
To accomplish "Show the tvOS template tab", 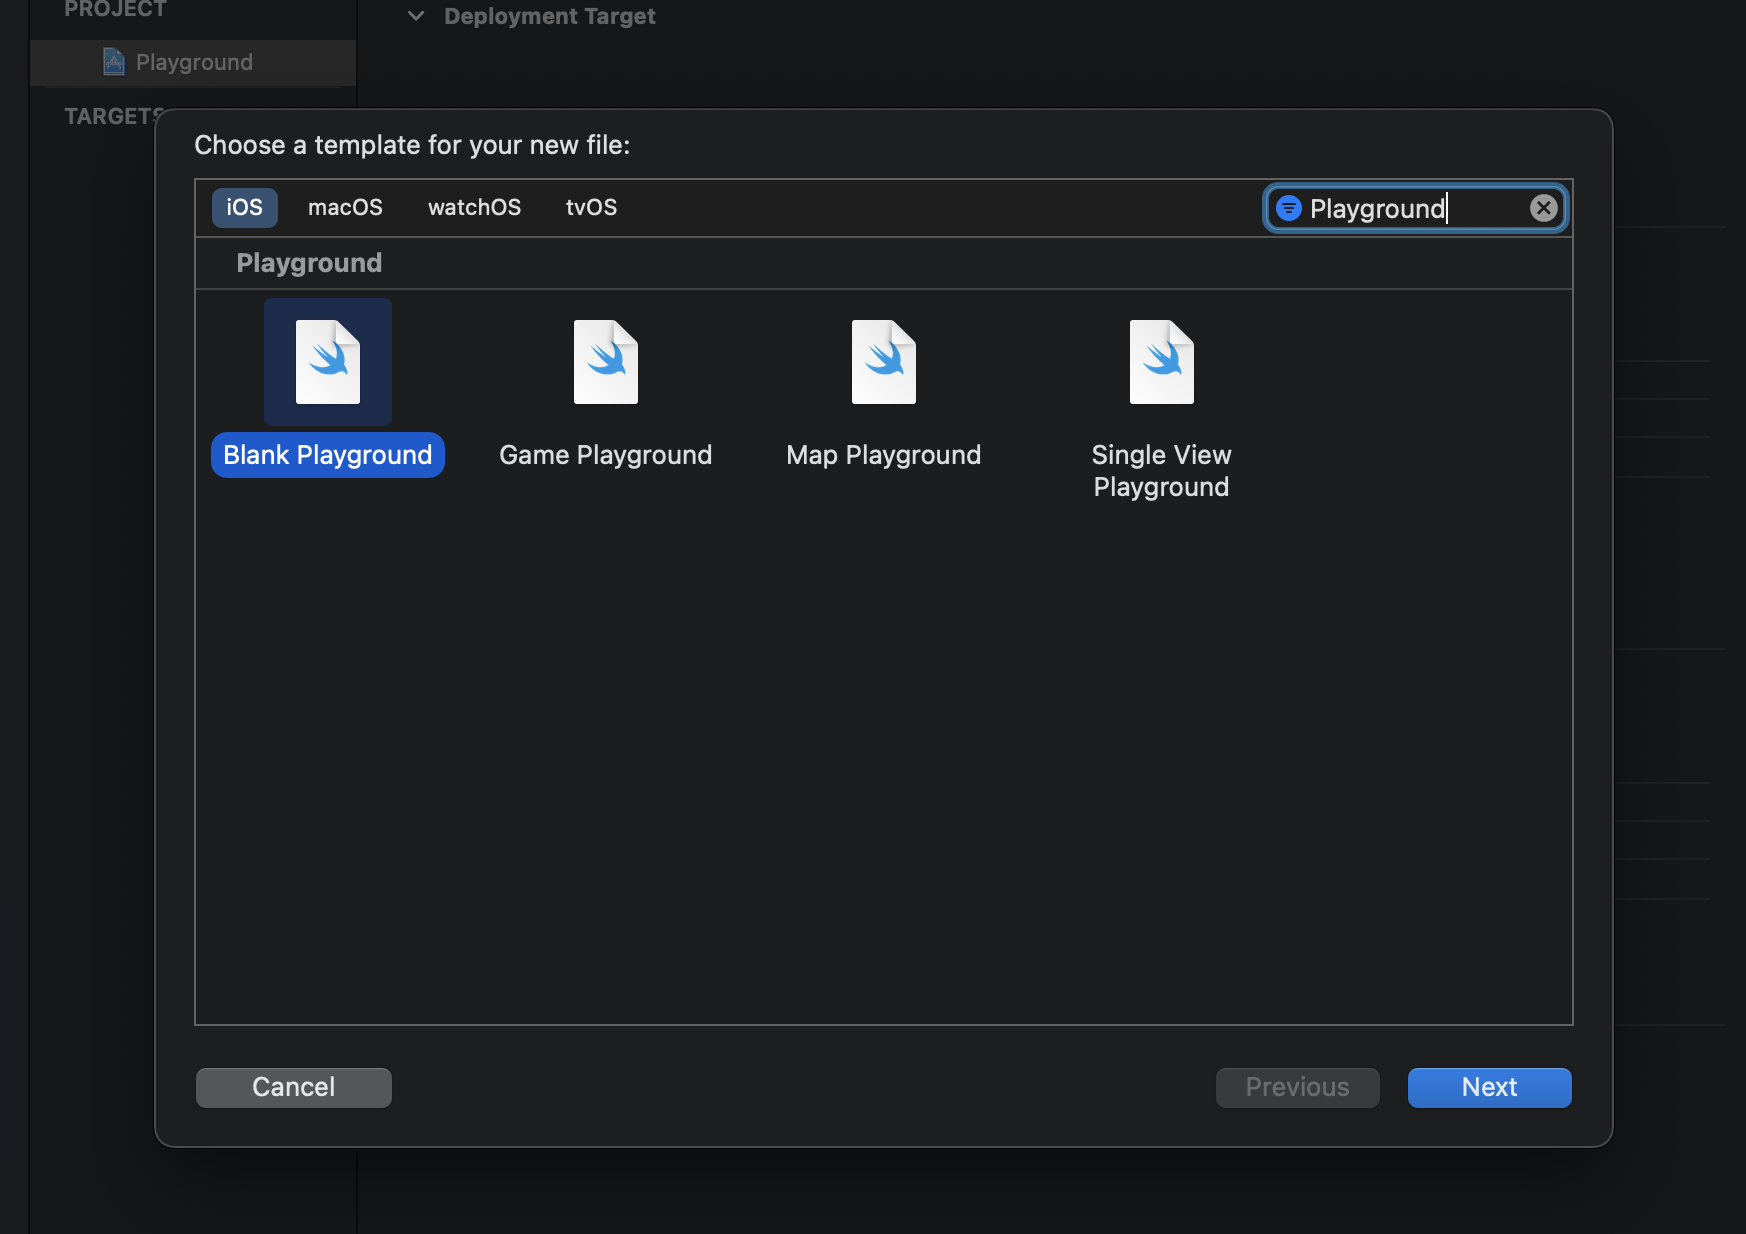I will pyautogui.click(x=591, y=207).
